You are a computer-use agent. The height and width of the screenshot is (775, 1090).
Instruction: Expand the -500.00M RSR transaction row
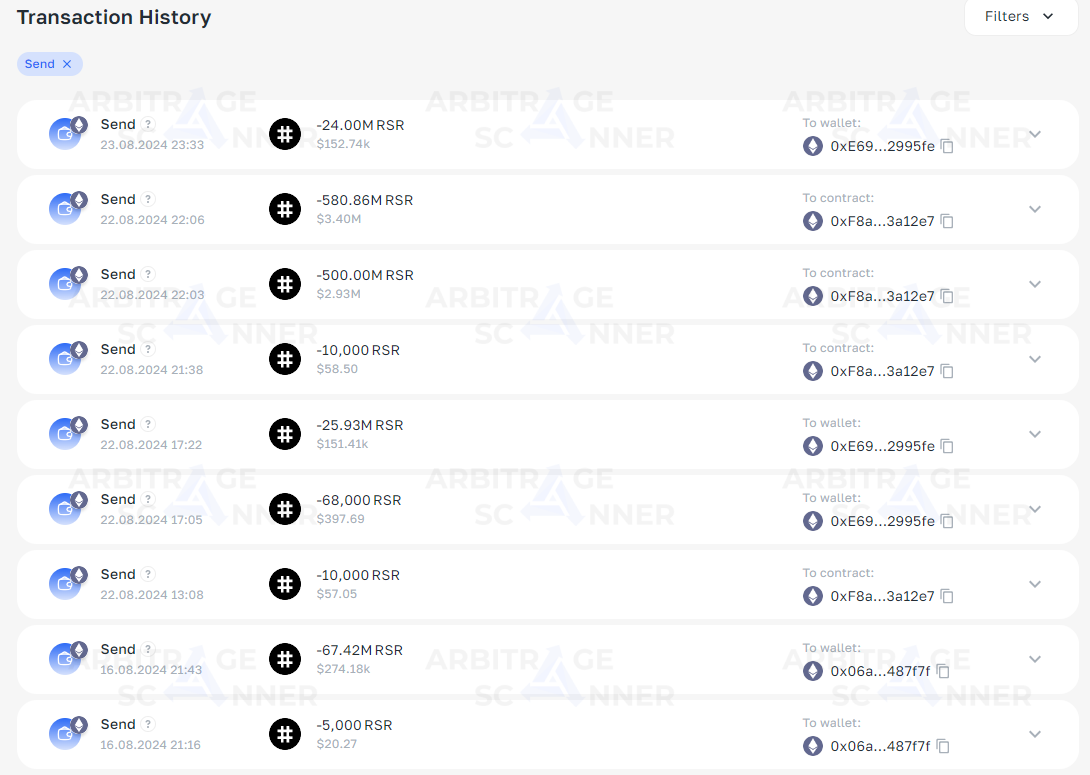(x=1034, y=284)
